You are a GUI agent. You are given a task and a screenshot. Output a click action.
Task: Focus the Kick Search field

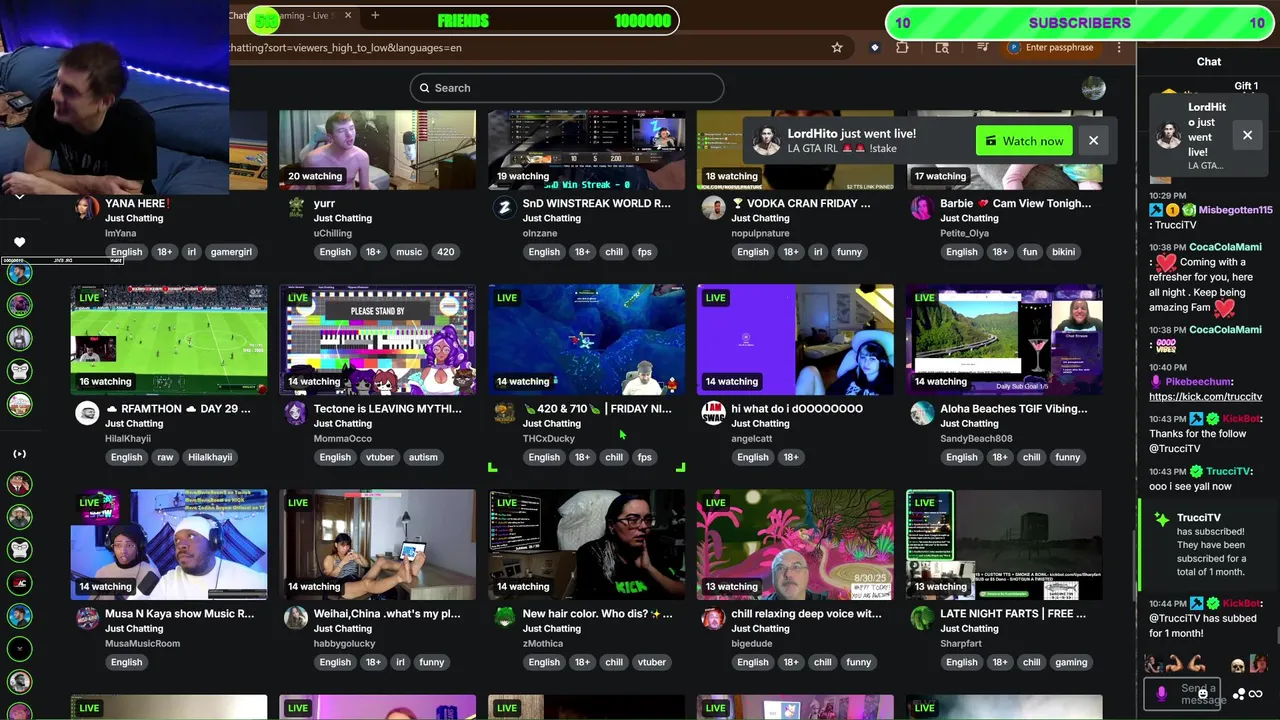tap(566, 88)
